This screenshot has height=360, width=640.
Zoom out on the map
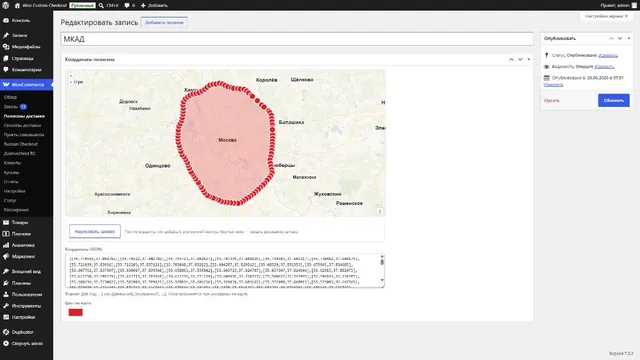(71, 82)
